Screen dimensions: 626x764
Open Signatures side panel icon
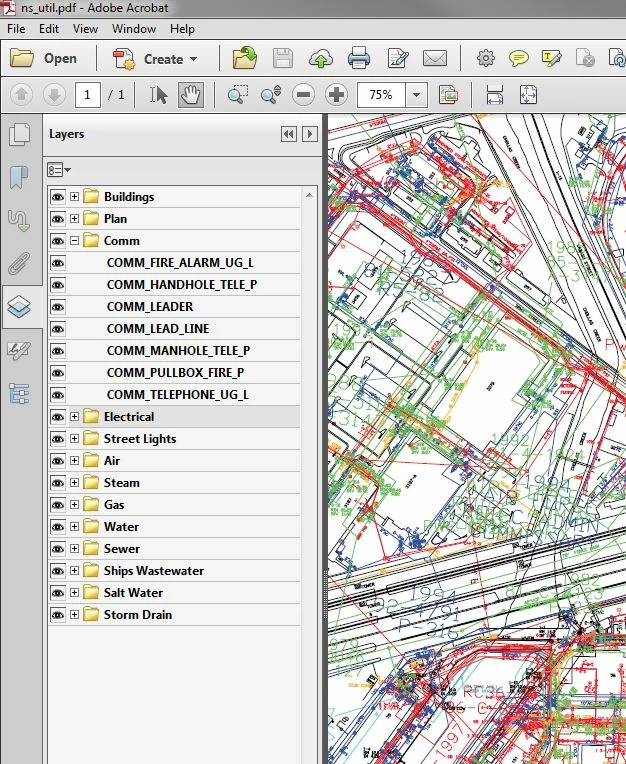19,350
